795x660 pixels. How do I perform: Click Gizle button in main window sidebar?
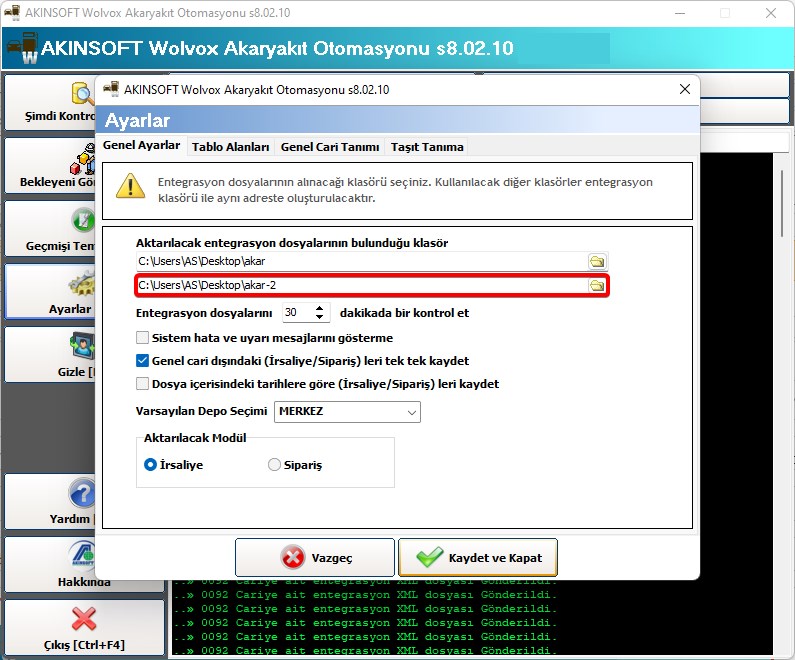tap(50, 354)
